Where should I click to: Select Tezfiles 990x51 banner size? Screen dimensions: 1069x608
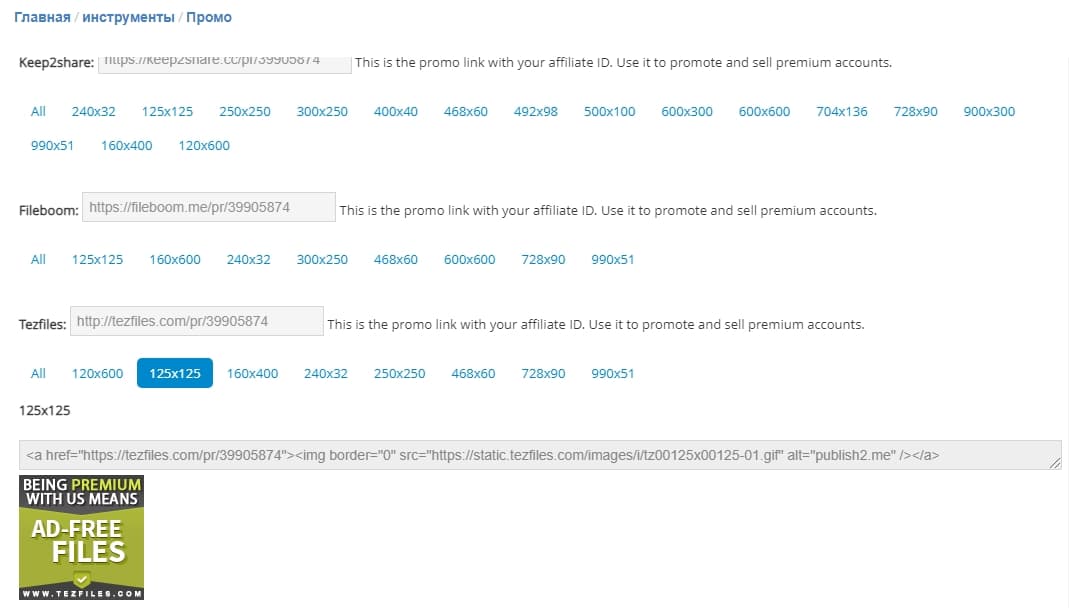(613, 373)
